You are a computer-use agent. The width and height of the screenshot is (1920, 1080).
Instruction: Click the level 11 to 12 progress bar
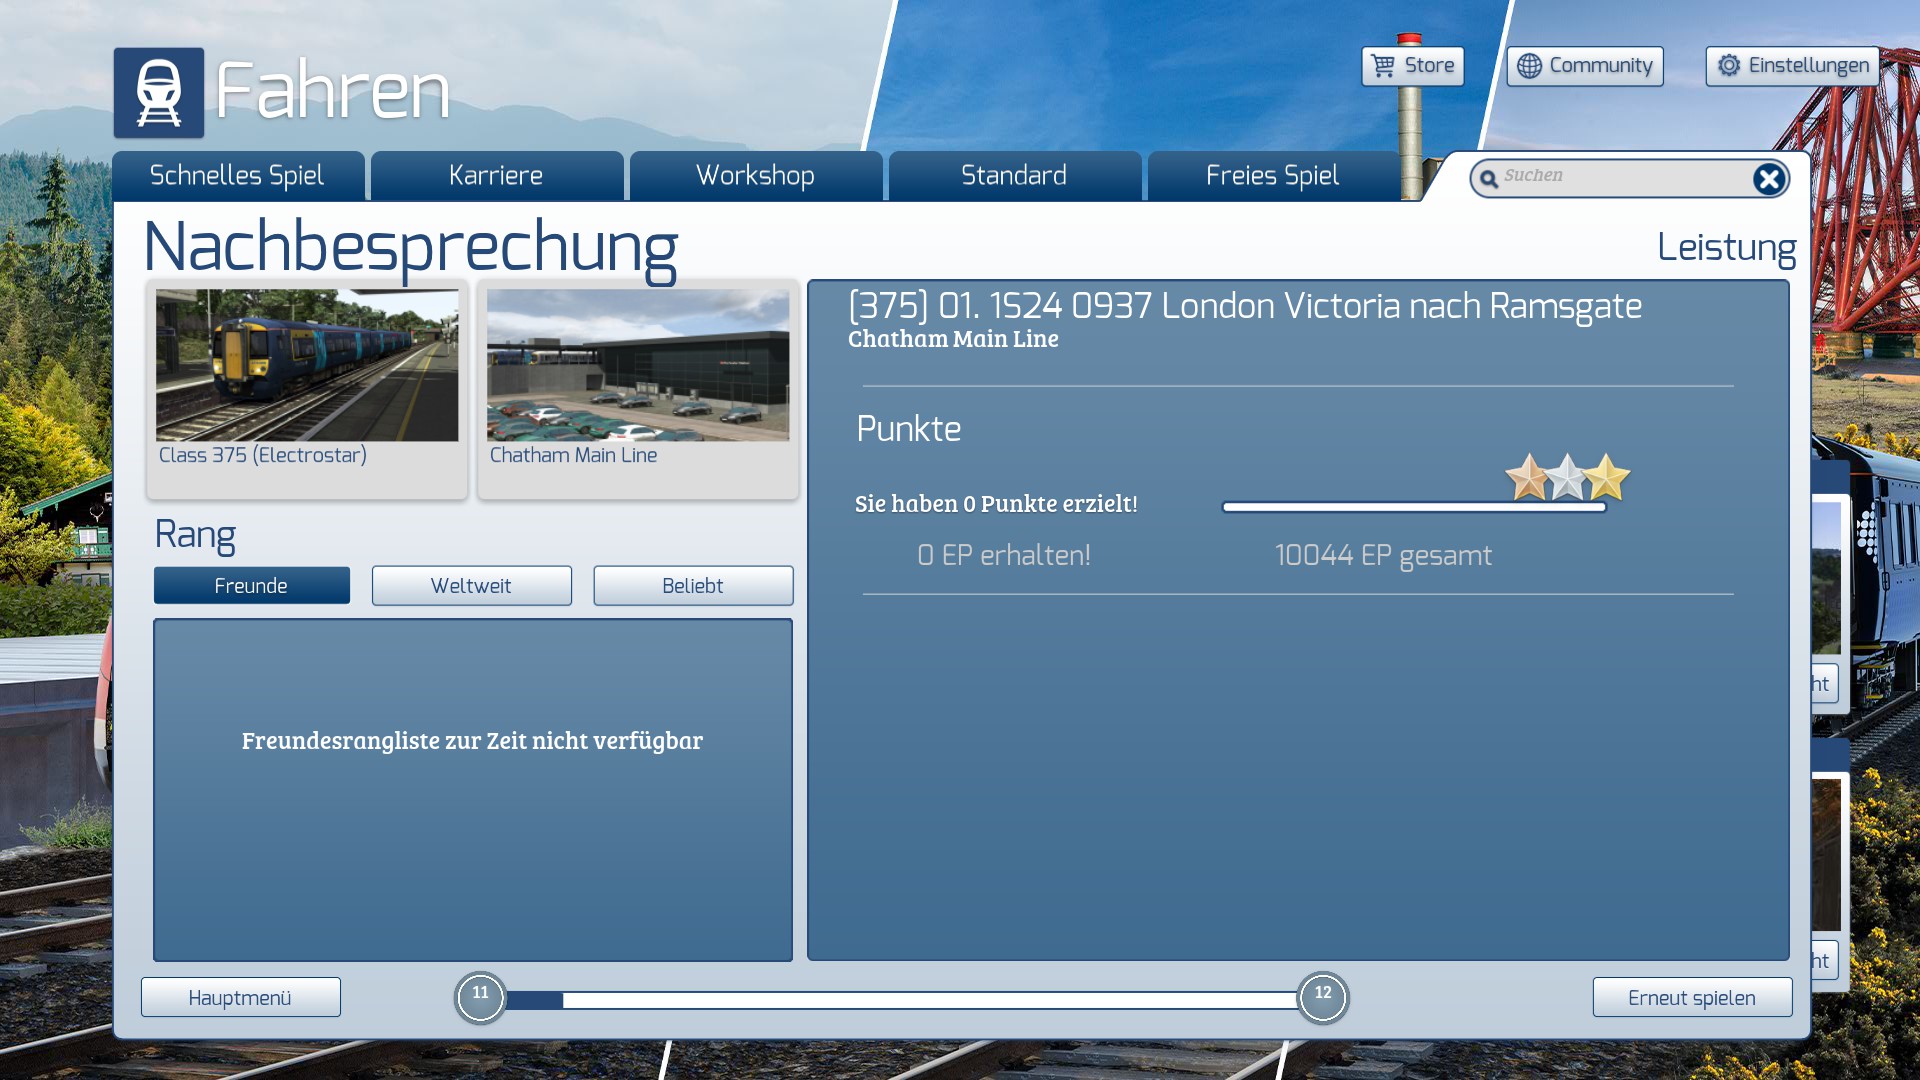point(901,1000)
